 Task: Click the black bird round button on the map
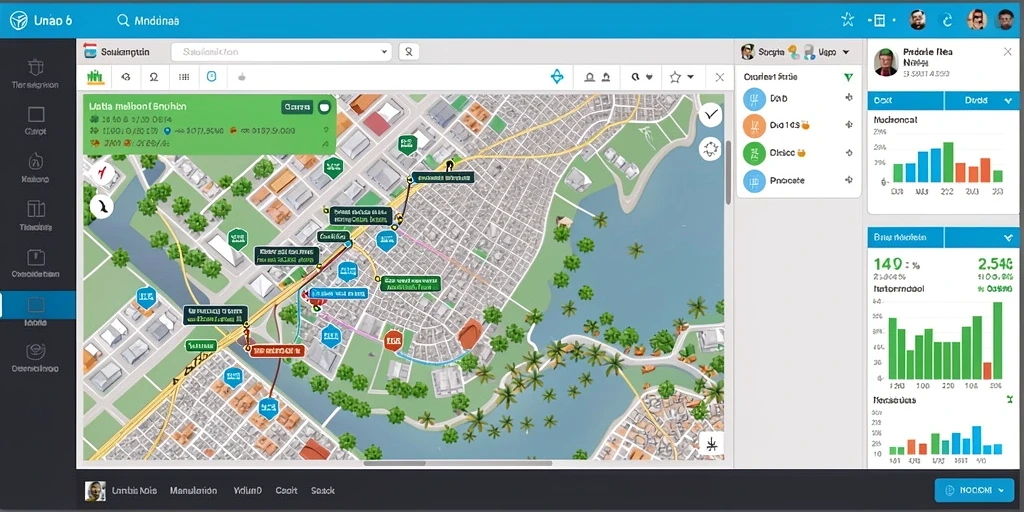point(102,207)
